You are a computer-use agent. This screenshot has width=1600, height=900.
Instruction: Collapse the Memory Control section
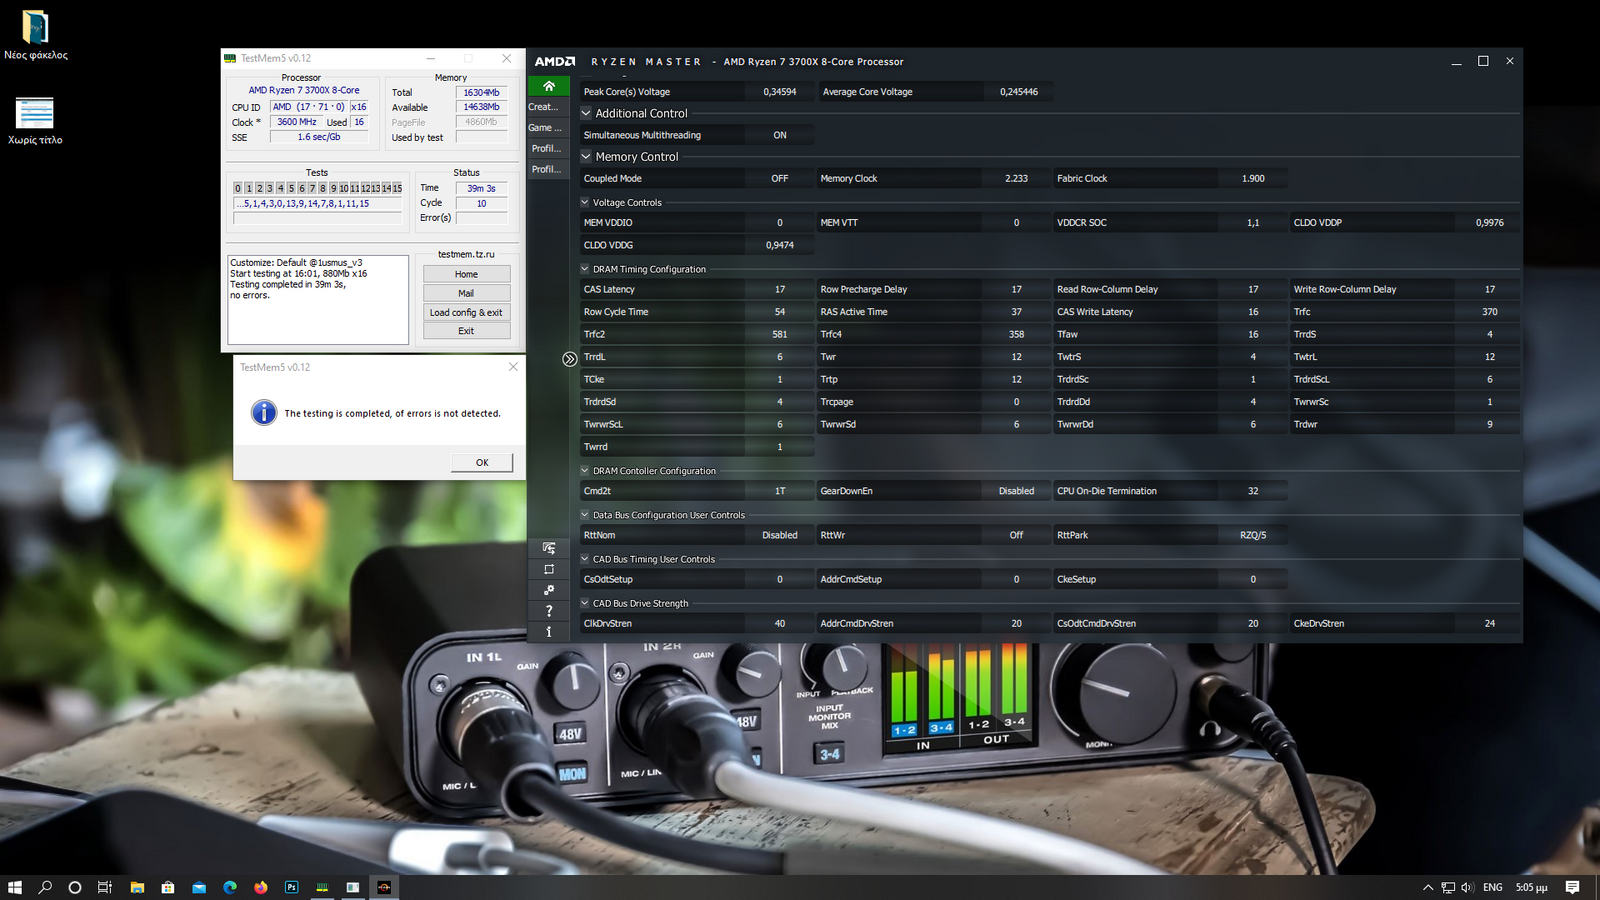(587, 157)
